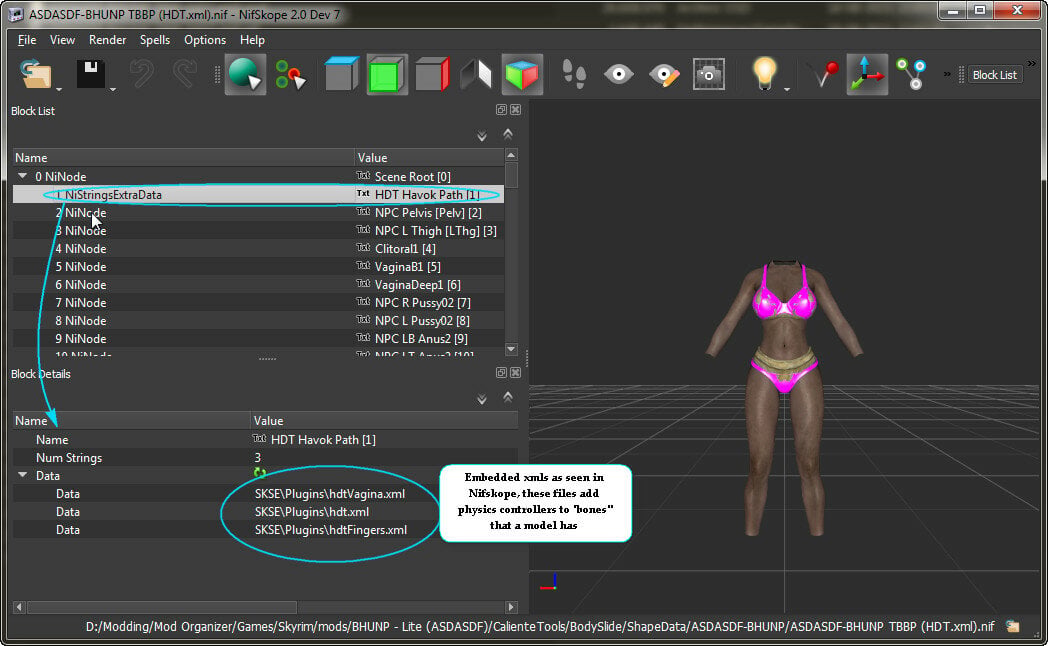Click the refresh arrows icon beside Data

pos(260,473)
